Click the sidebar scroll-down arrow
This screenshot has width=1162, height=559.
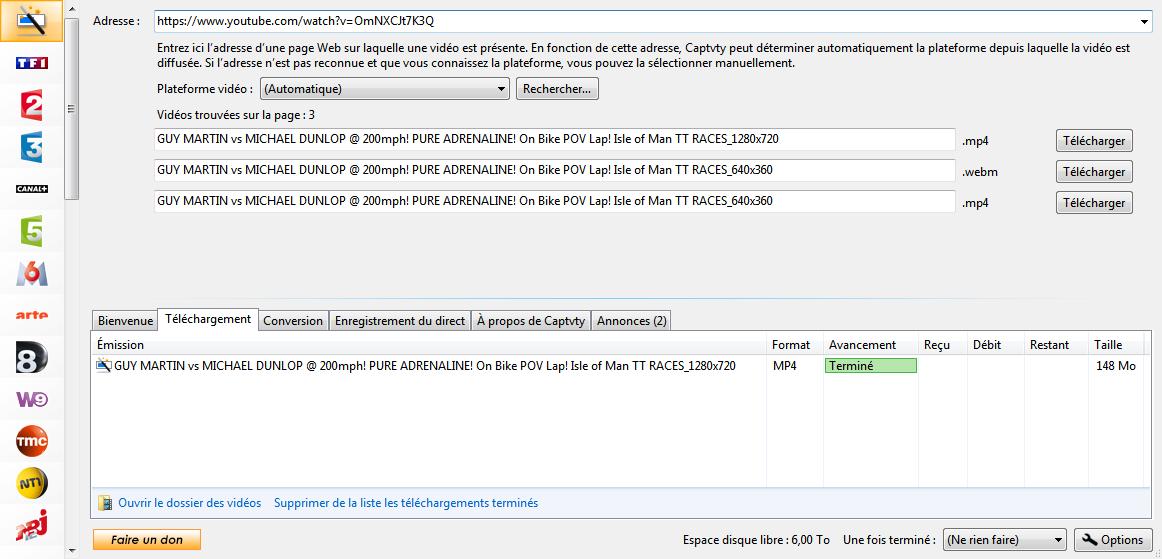coord(71,551)
